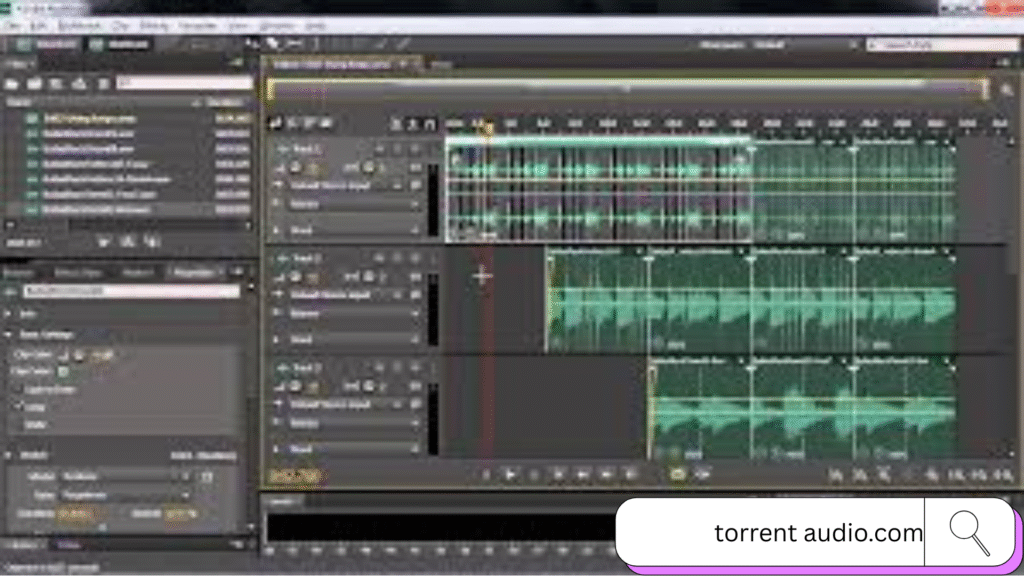Toggle the Mute button on Track 1
The width and height of the screenshot is (1024, 576).
pyautogui.click(x=378, y=148)
